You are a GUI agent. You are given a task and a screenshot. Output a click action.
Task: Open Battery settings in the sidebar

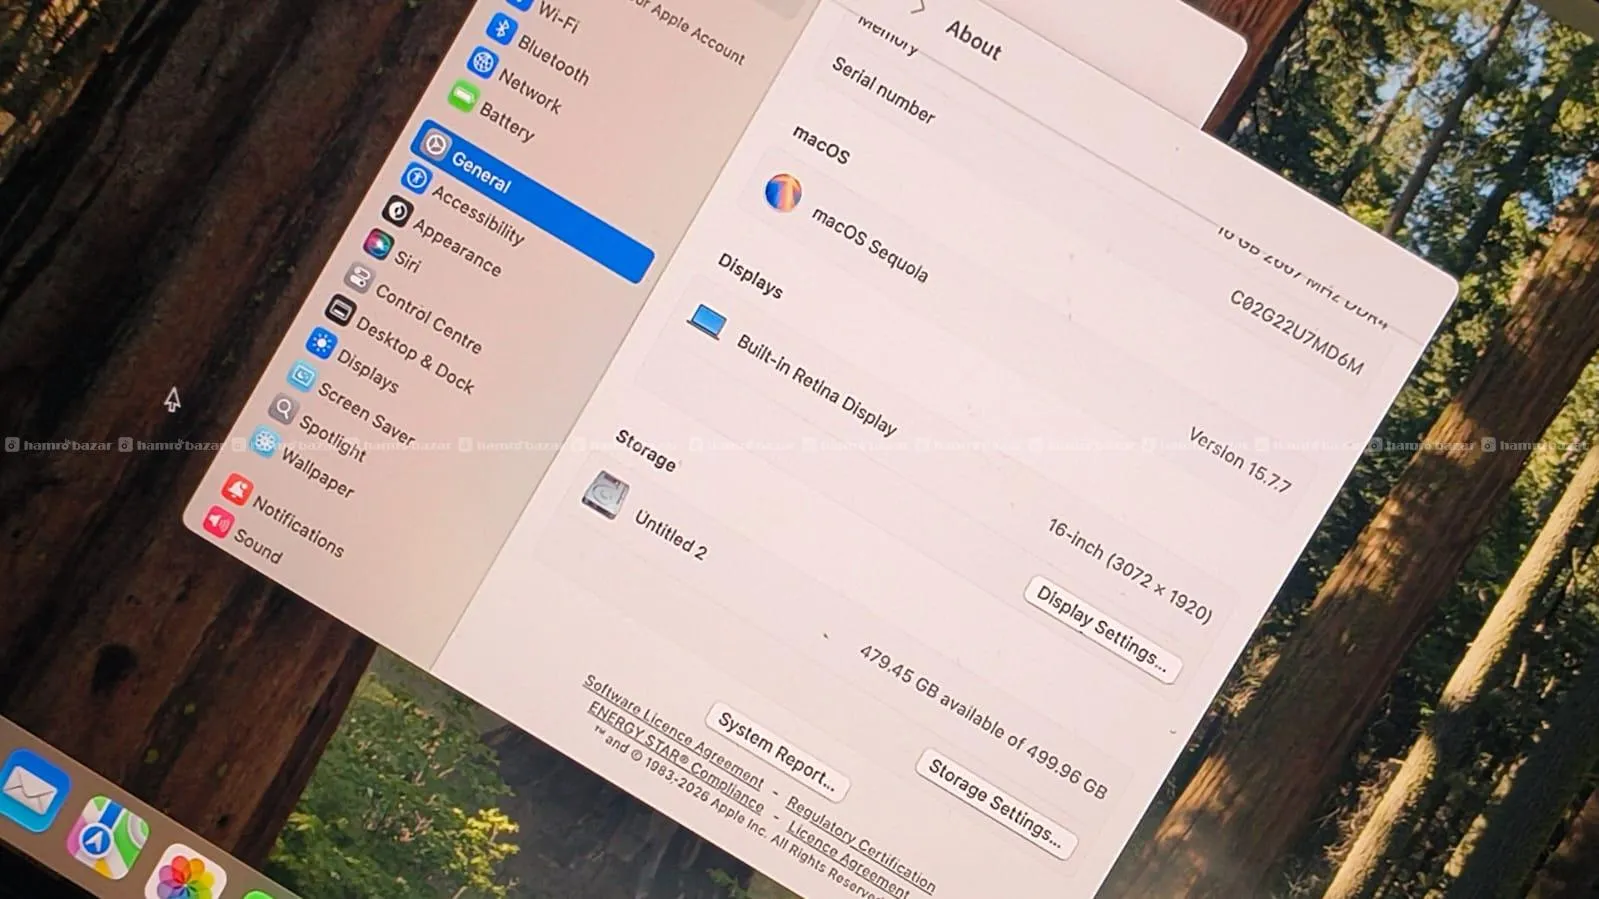coord(507,121)
